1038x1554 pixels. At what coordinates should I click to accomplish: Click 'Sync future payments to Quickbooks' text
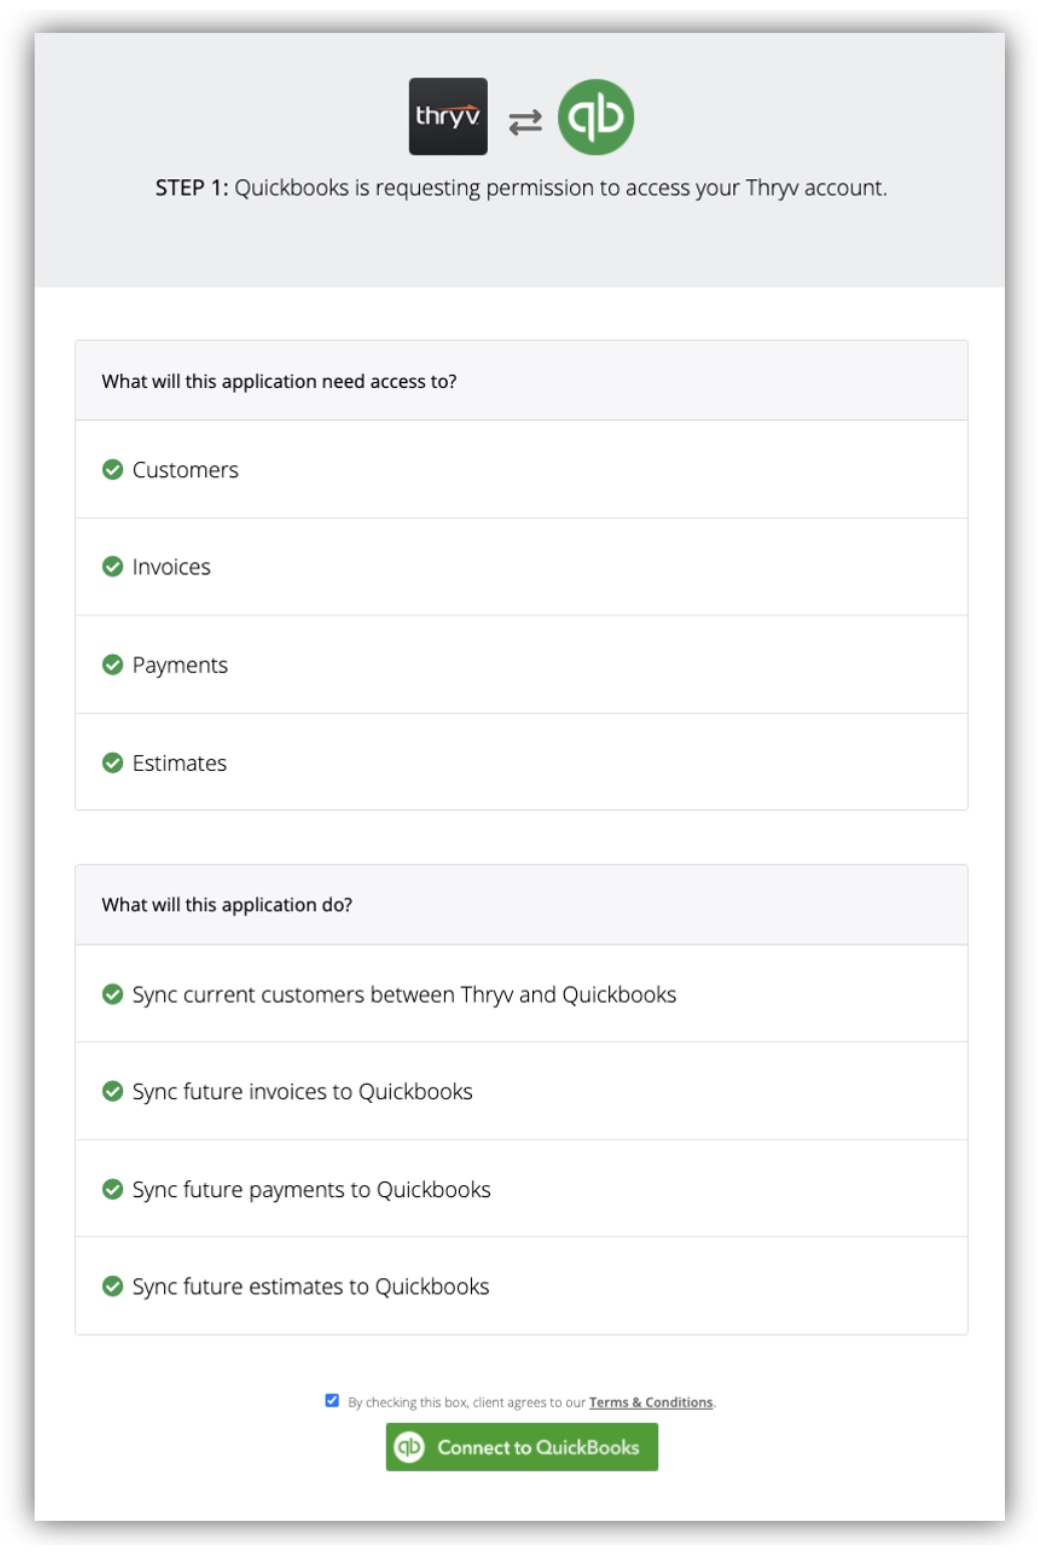pos(311,1190)
